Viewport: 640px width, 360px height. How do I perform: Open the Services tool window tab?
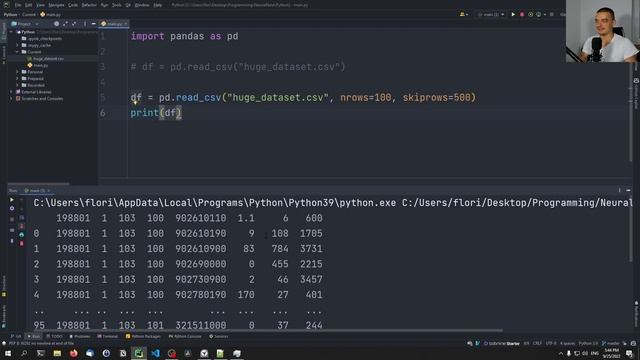[219, 336]
